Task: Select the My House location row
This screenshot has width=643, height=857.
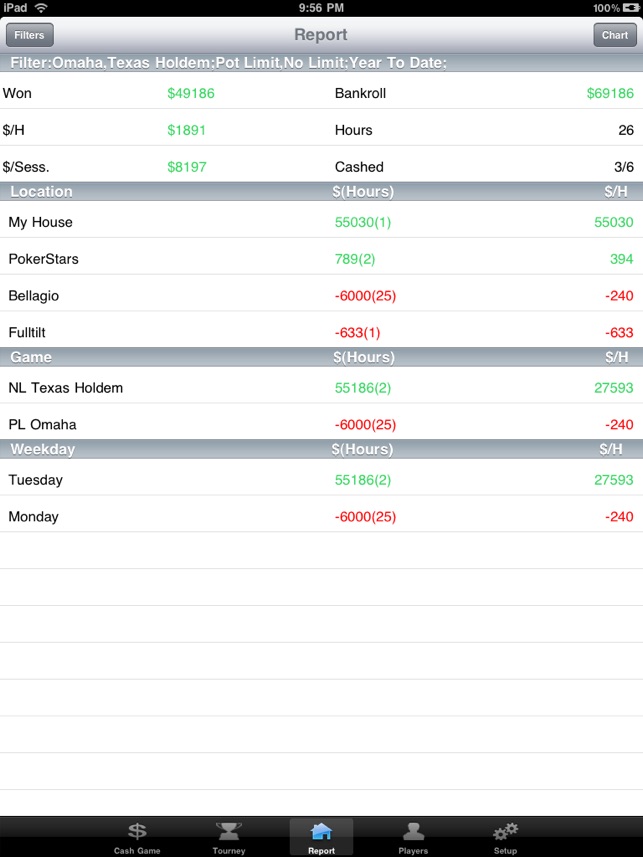Action: pos(321,222)
